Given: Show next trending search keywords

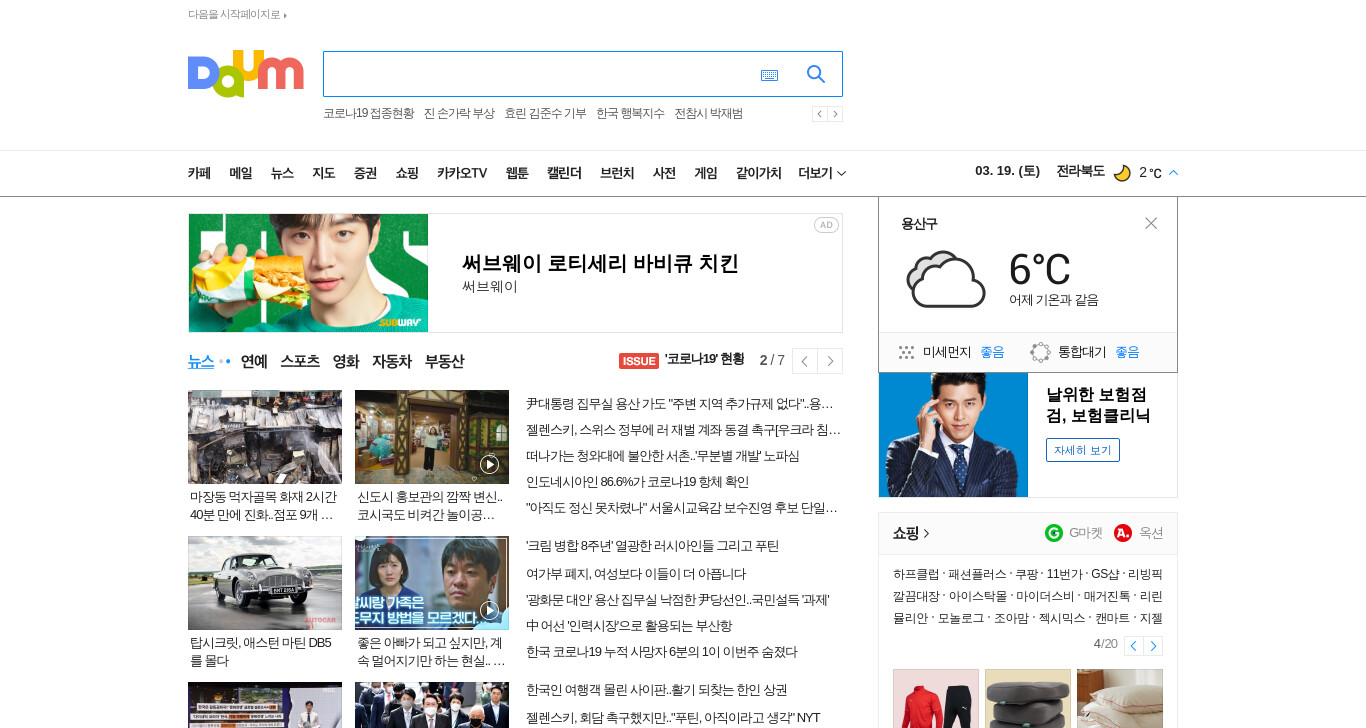Looking at the screenshot, I should pos(835,114).
